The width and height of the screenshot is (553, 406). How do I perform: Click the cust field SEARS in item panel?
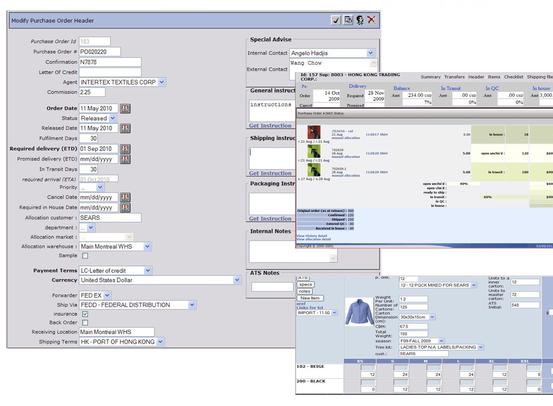(x=424, y=353)
